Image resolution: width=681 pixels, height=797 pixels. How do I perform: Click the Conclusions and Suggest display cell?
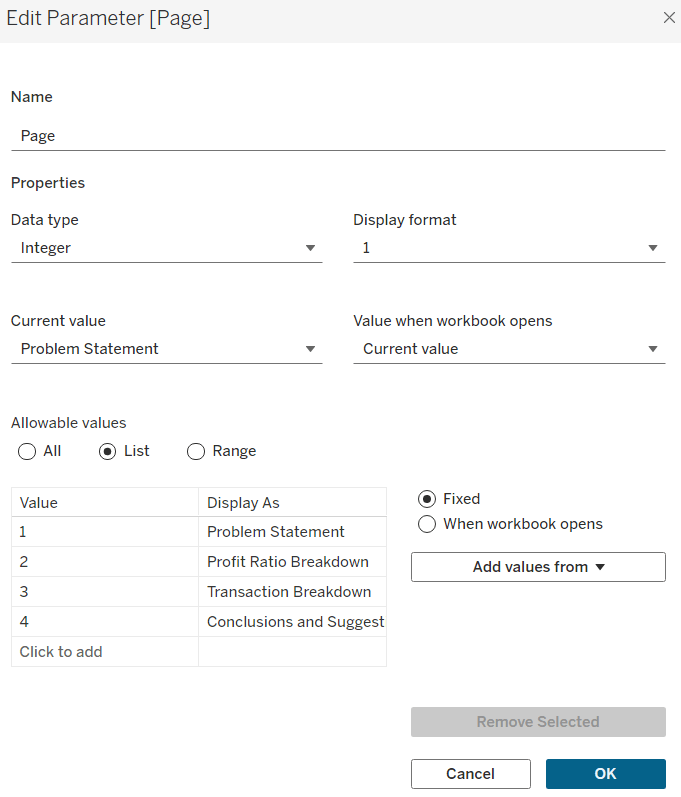click(292, 622)
